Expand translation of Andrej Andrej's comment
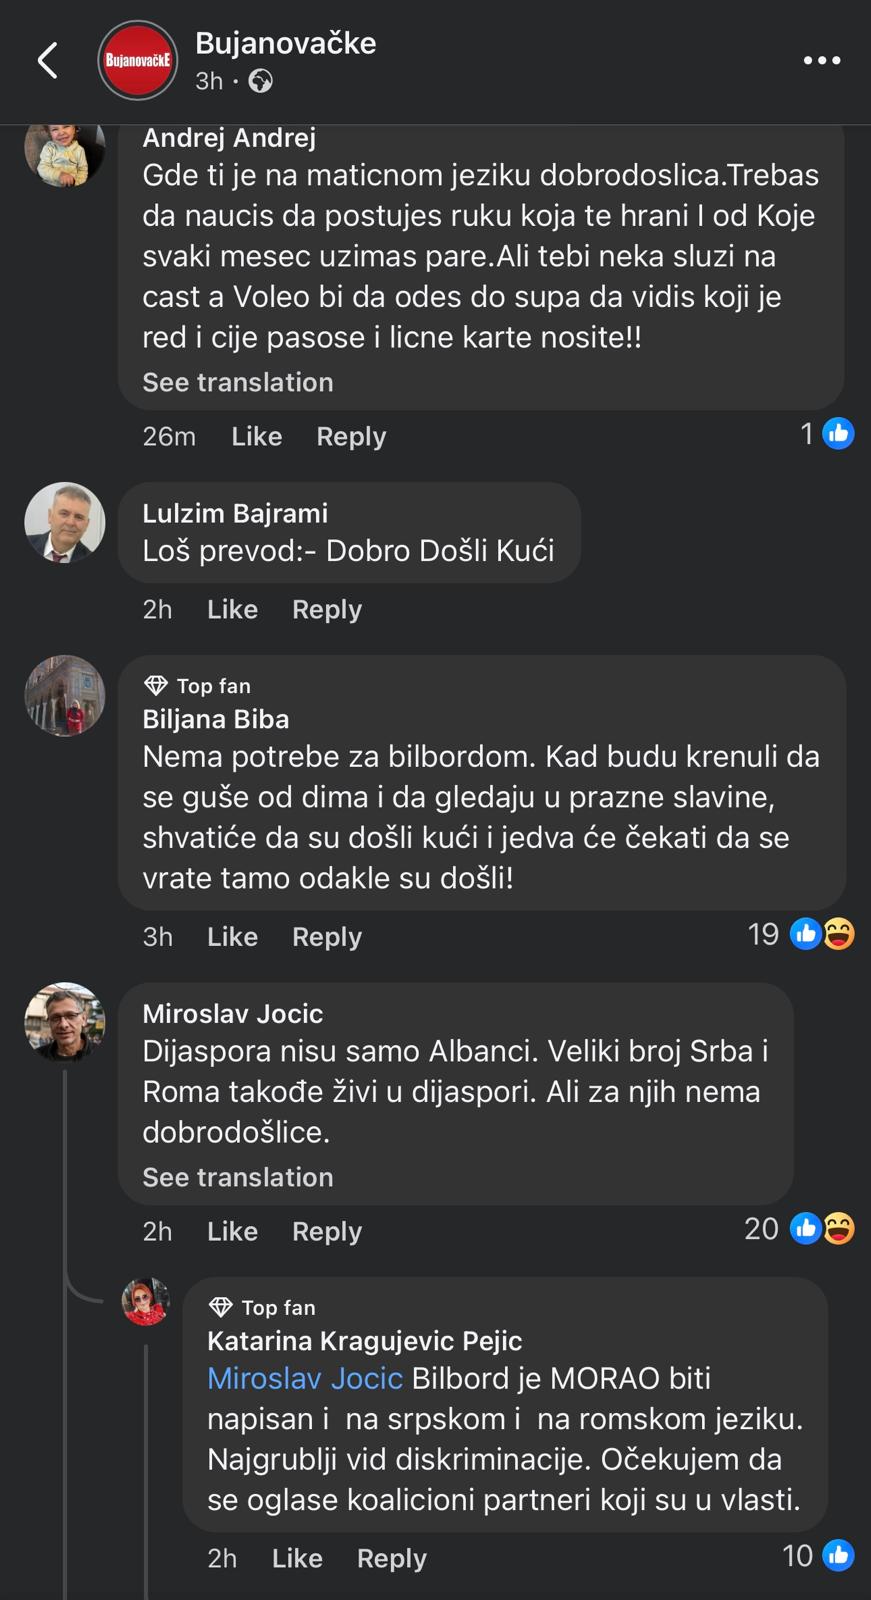The image size is (871, 1600). pos(237,382)
